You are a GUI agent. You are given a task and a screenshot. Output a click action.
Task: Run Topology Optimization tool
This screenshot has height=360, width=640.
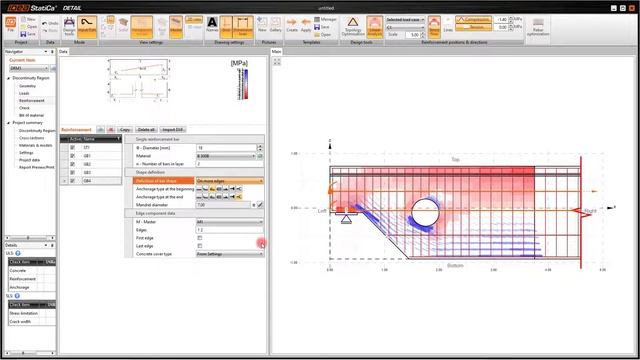point(353,27)
